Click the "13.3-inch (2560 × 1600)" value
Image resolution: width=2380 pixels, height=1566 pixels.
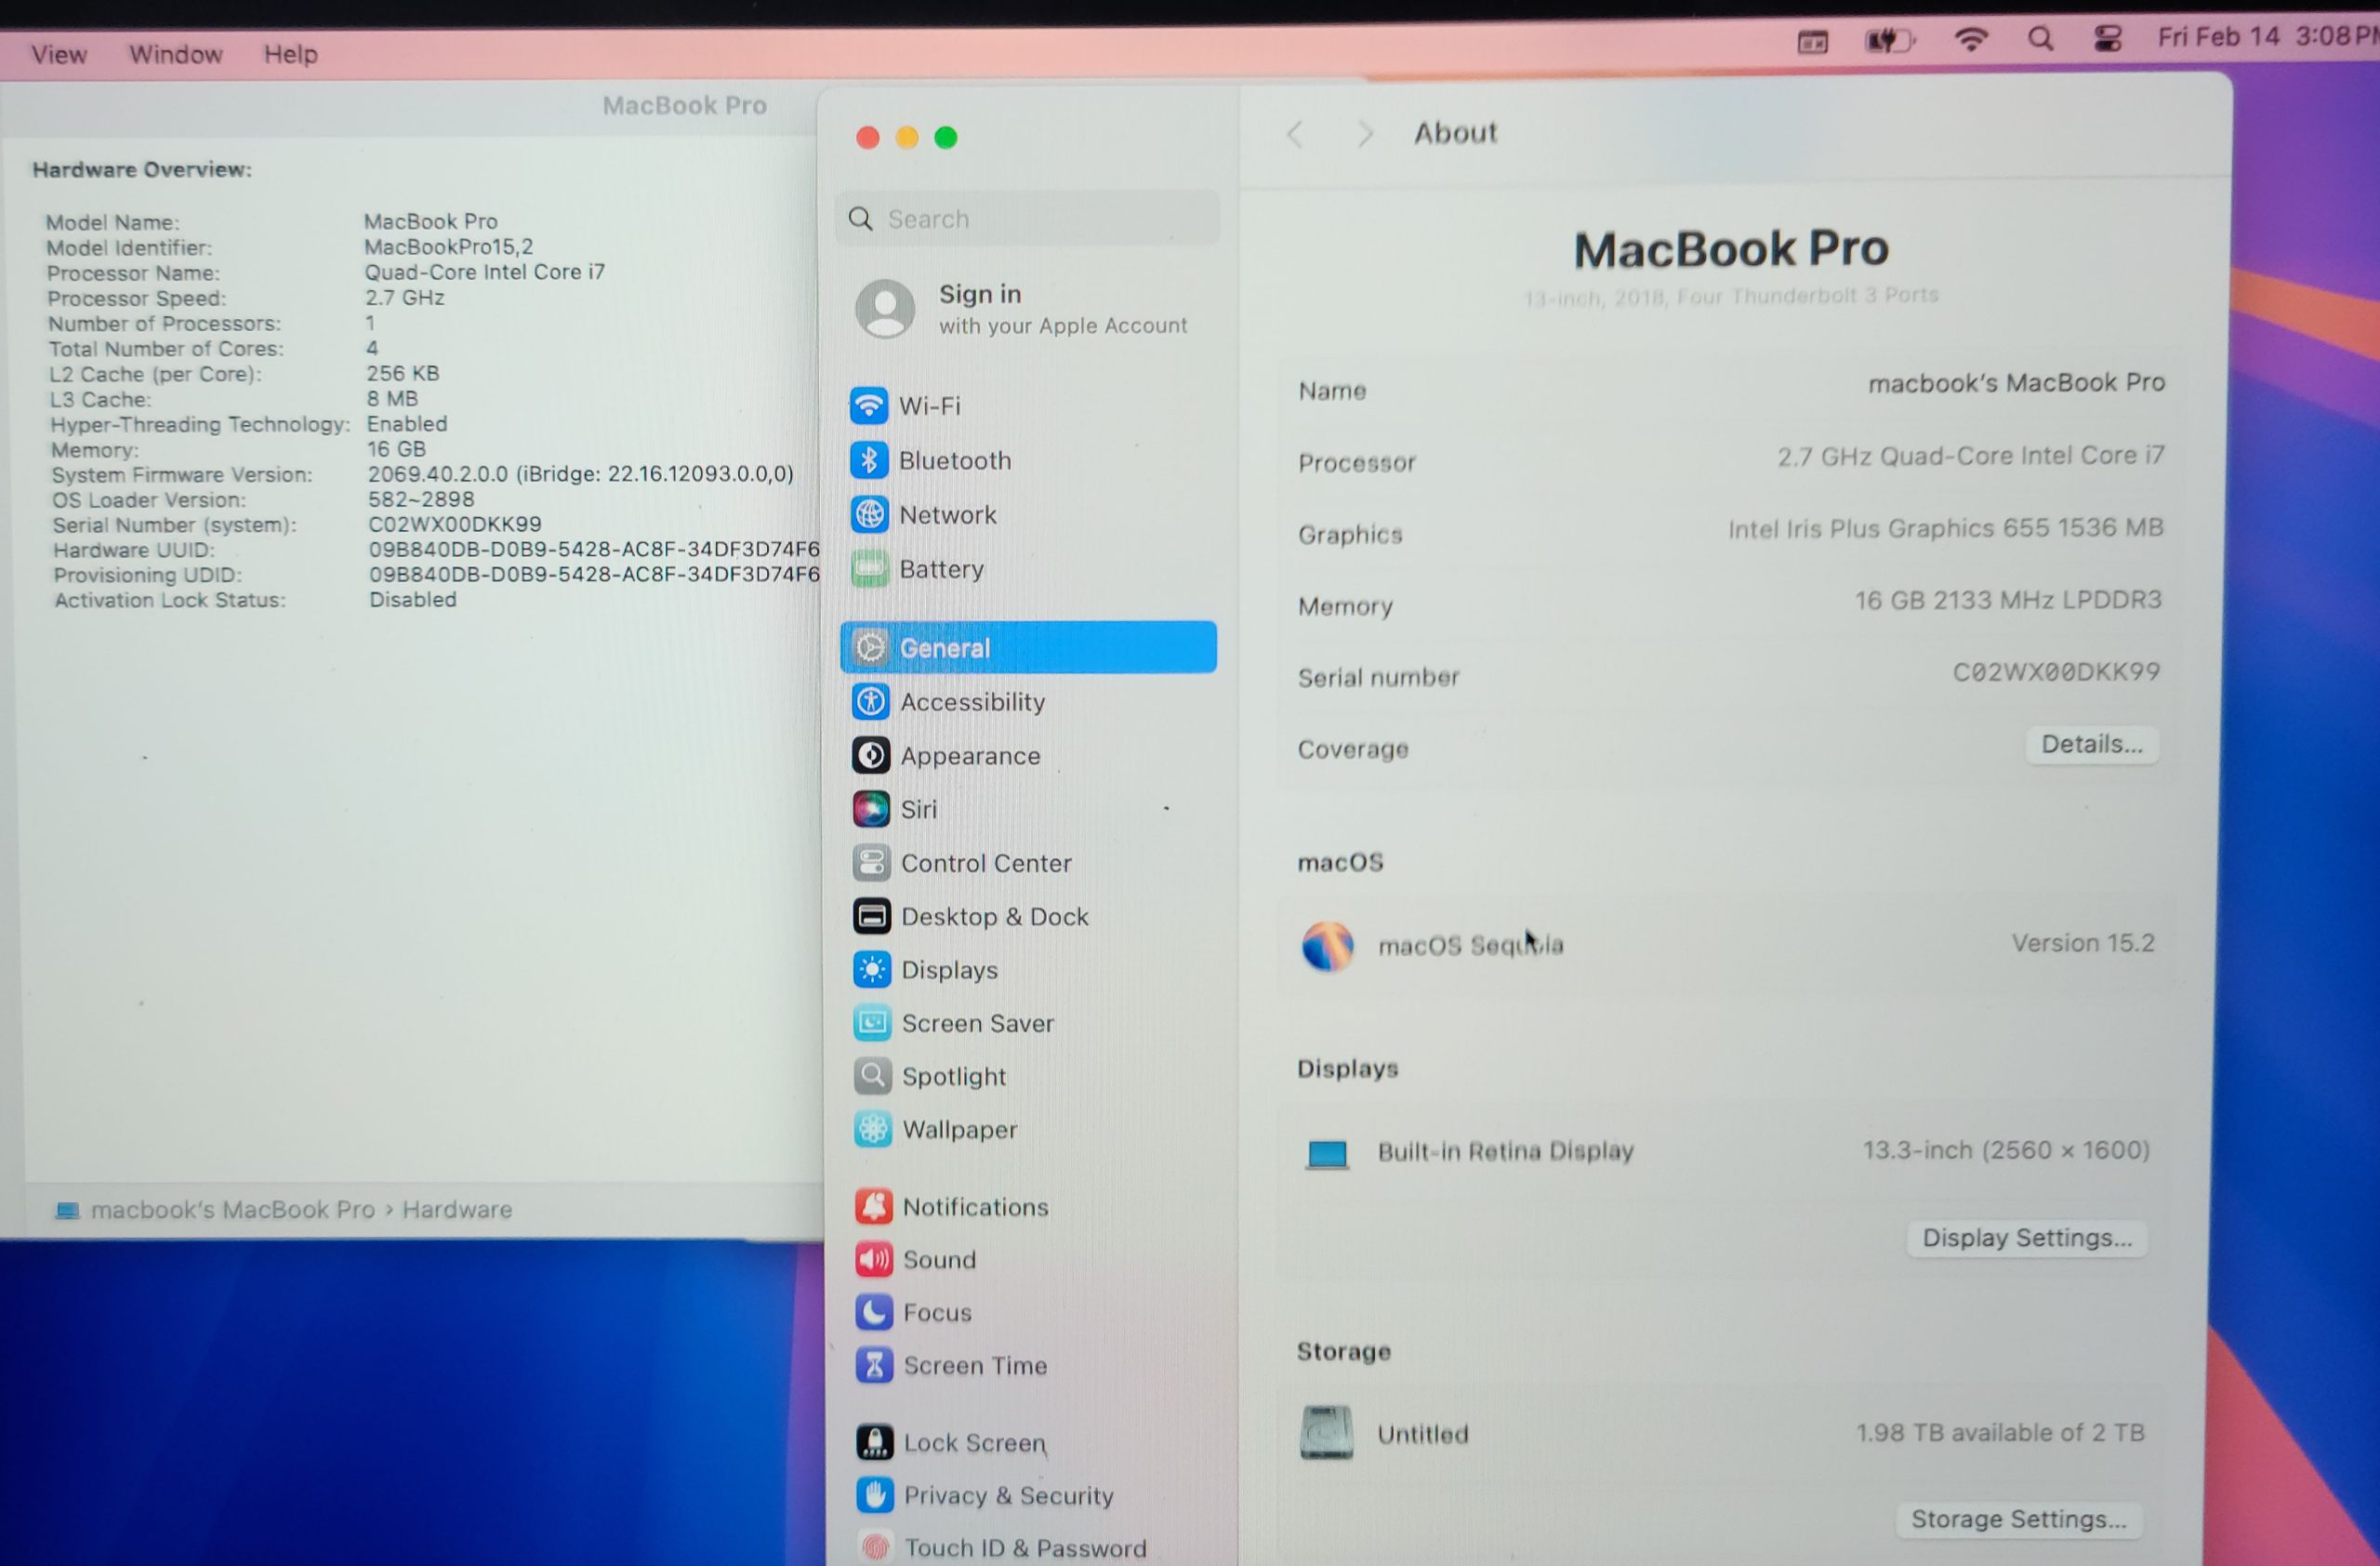pyautogui.click(x=2006, y=1150)
